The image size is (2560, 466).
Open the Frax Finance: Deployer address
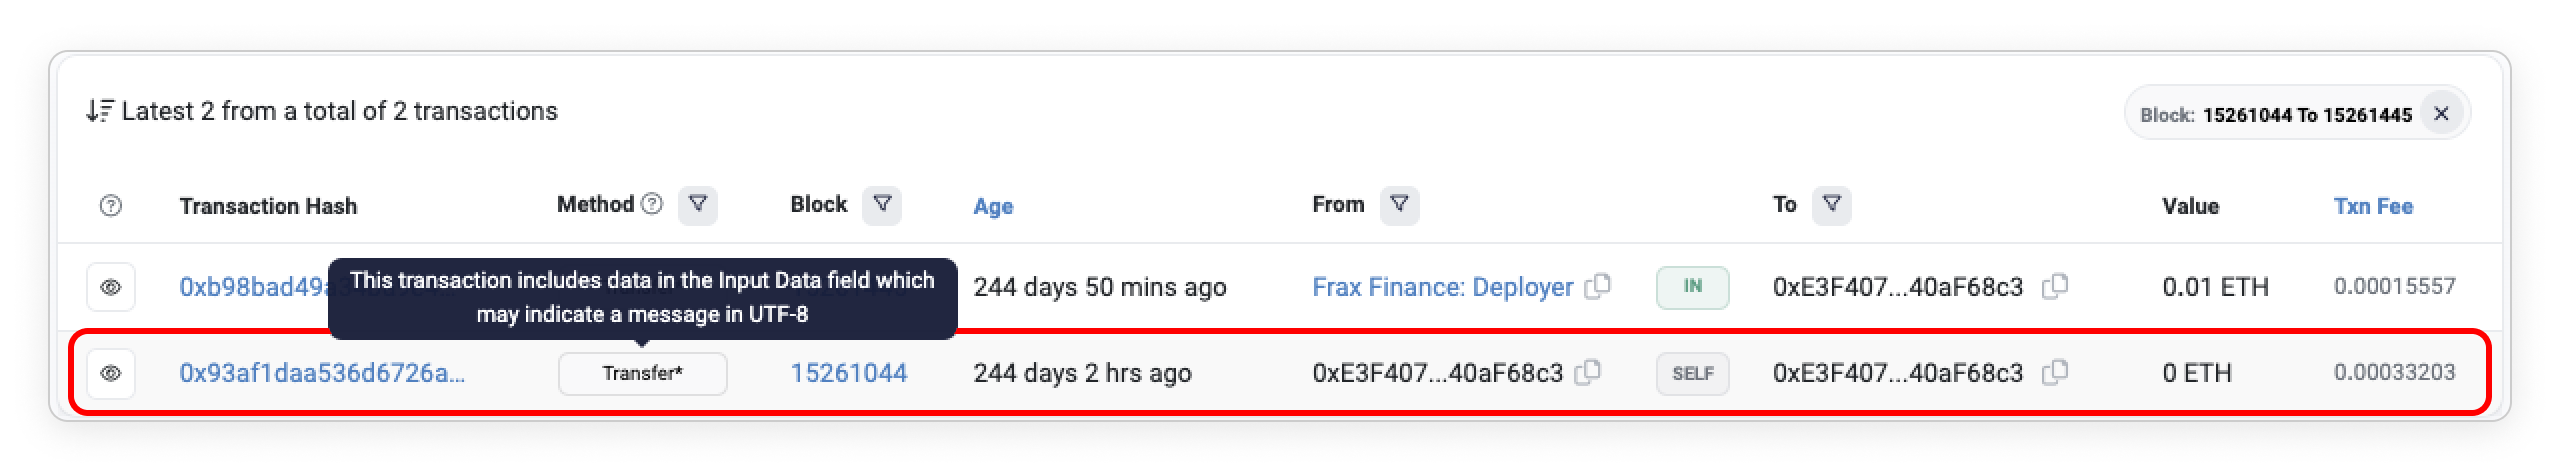(x=1442, y=287)
